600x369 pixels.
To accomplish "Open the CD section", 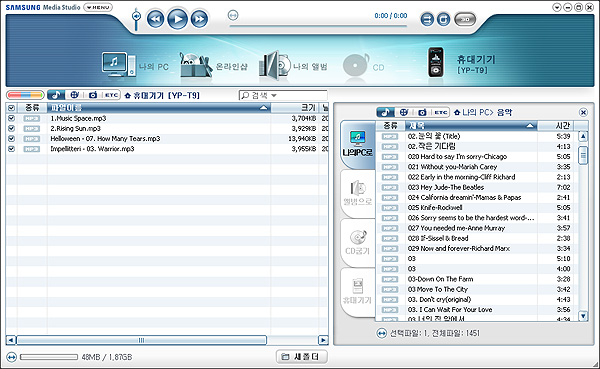I will [364, 66].
